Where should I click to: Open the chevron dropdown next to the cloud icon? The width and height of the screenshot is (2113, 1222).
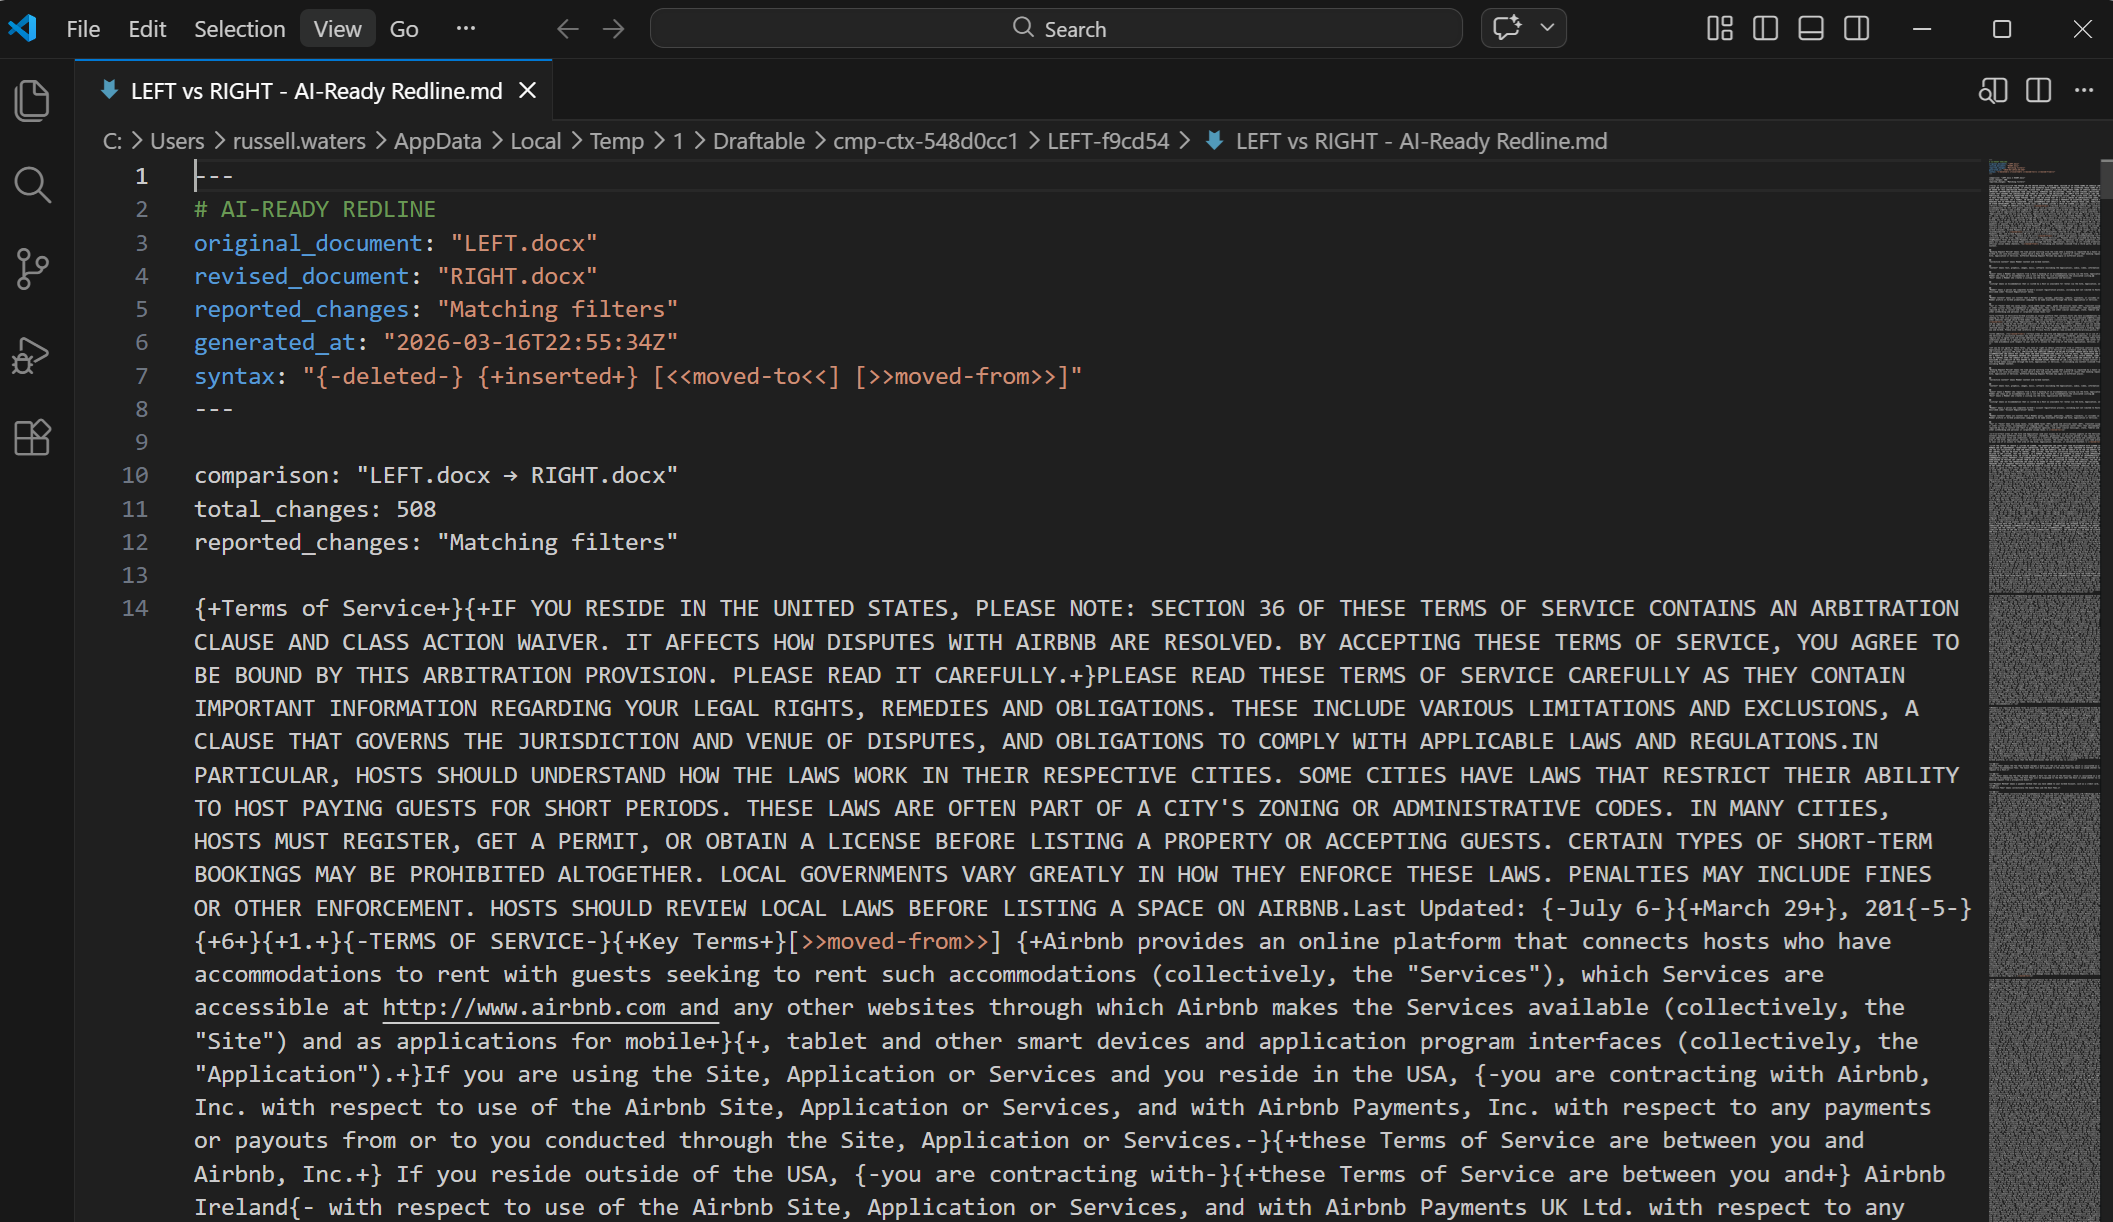click(1545, 28)
